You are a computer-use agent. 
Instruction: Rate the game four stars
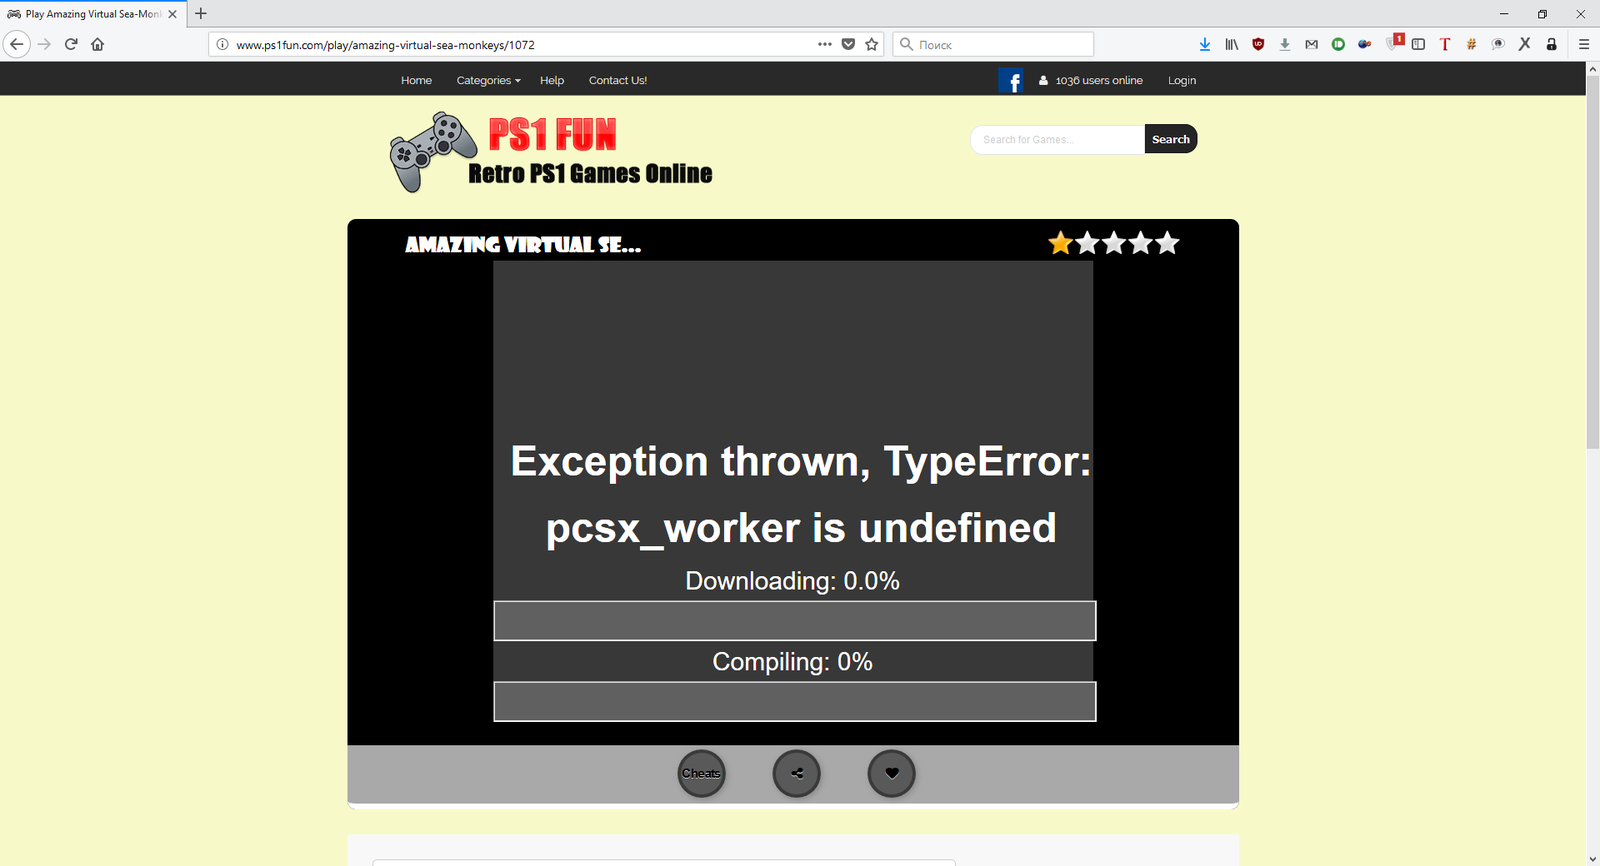[1140, 243]
